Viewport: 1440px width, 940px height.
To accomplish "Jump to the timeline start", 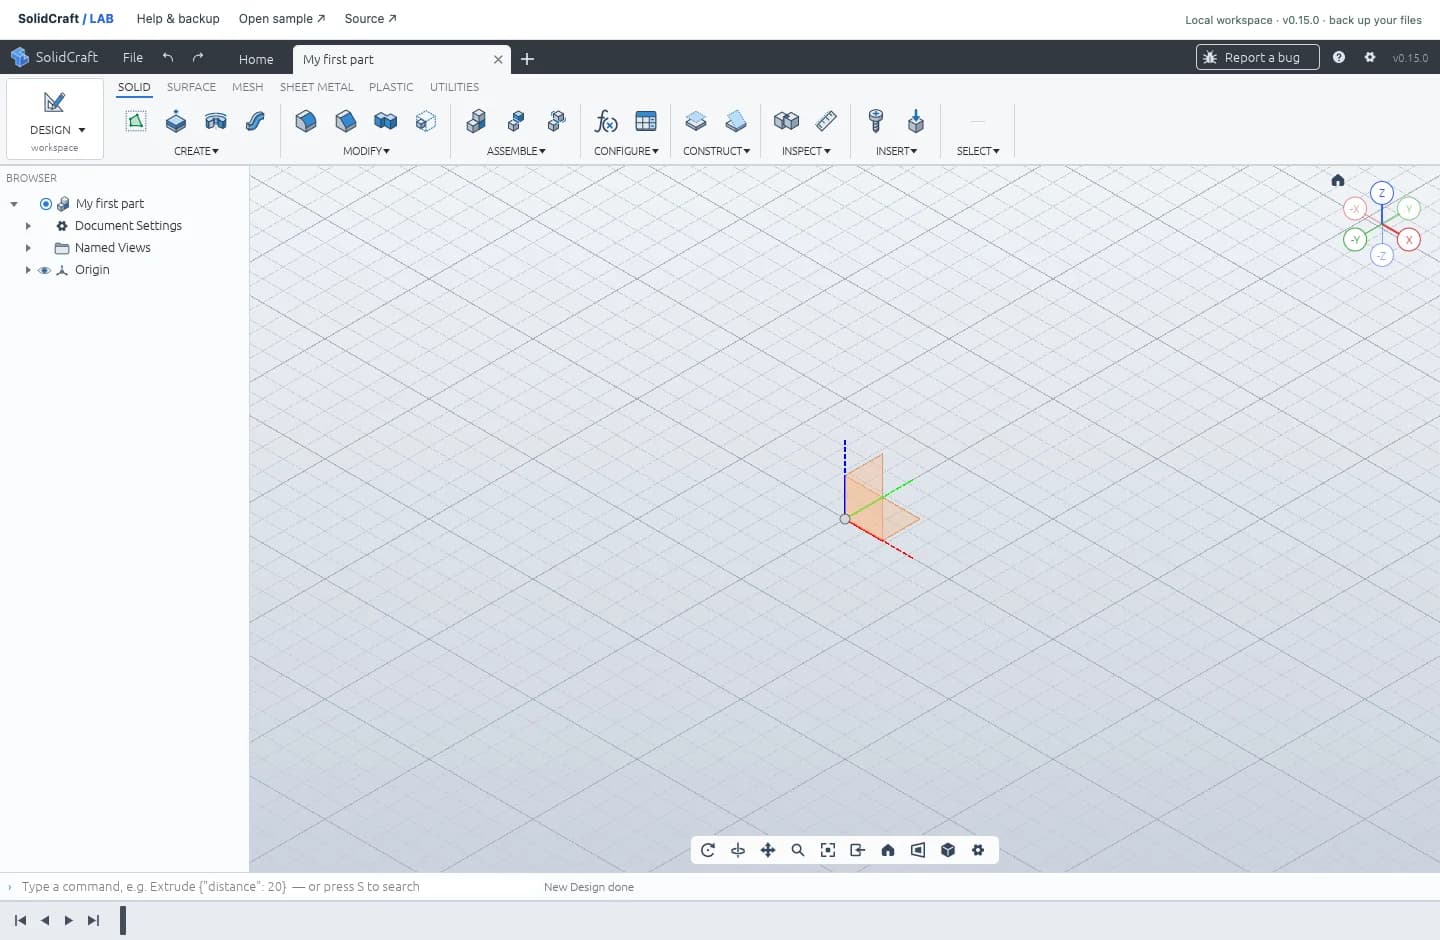I will click(20, 920).
